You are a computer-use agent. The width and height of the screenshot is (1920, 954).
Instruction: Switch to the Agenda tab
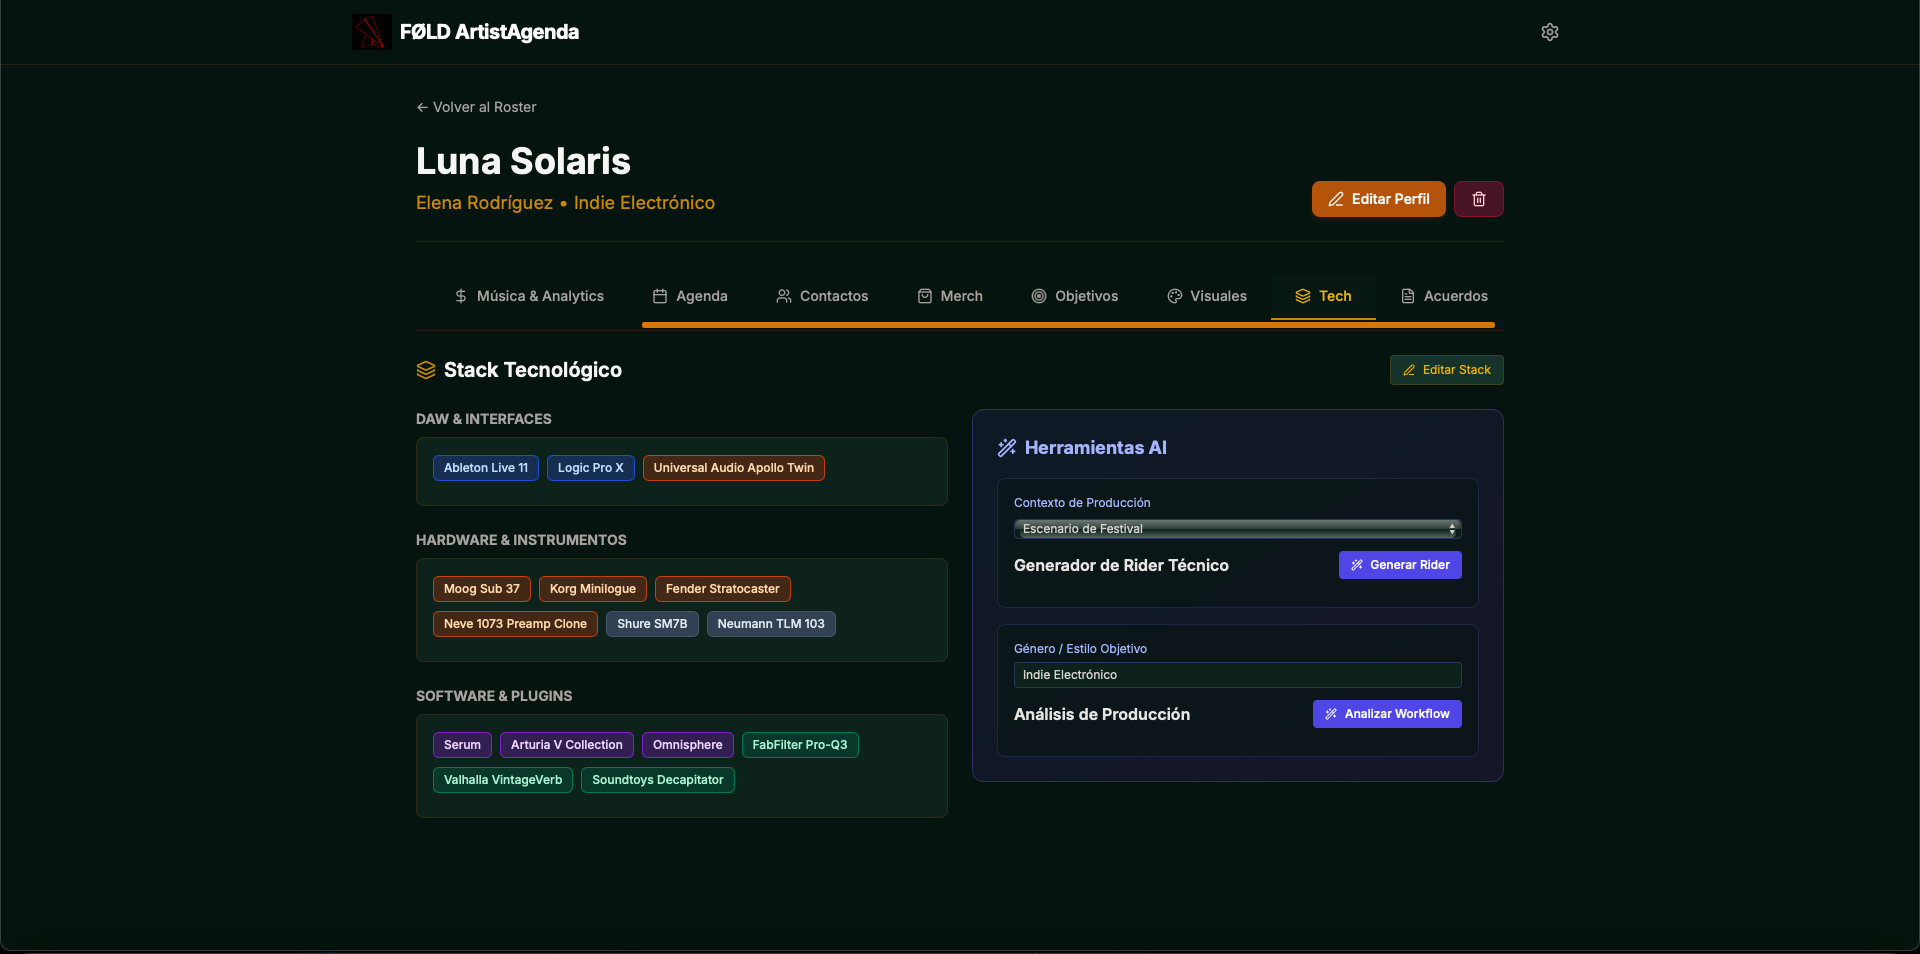(x=690, y=296)
